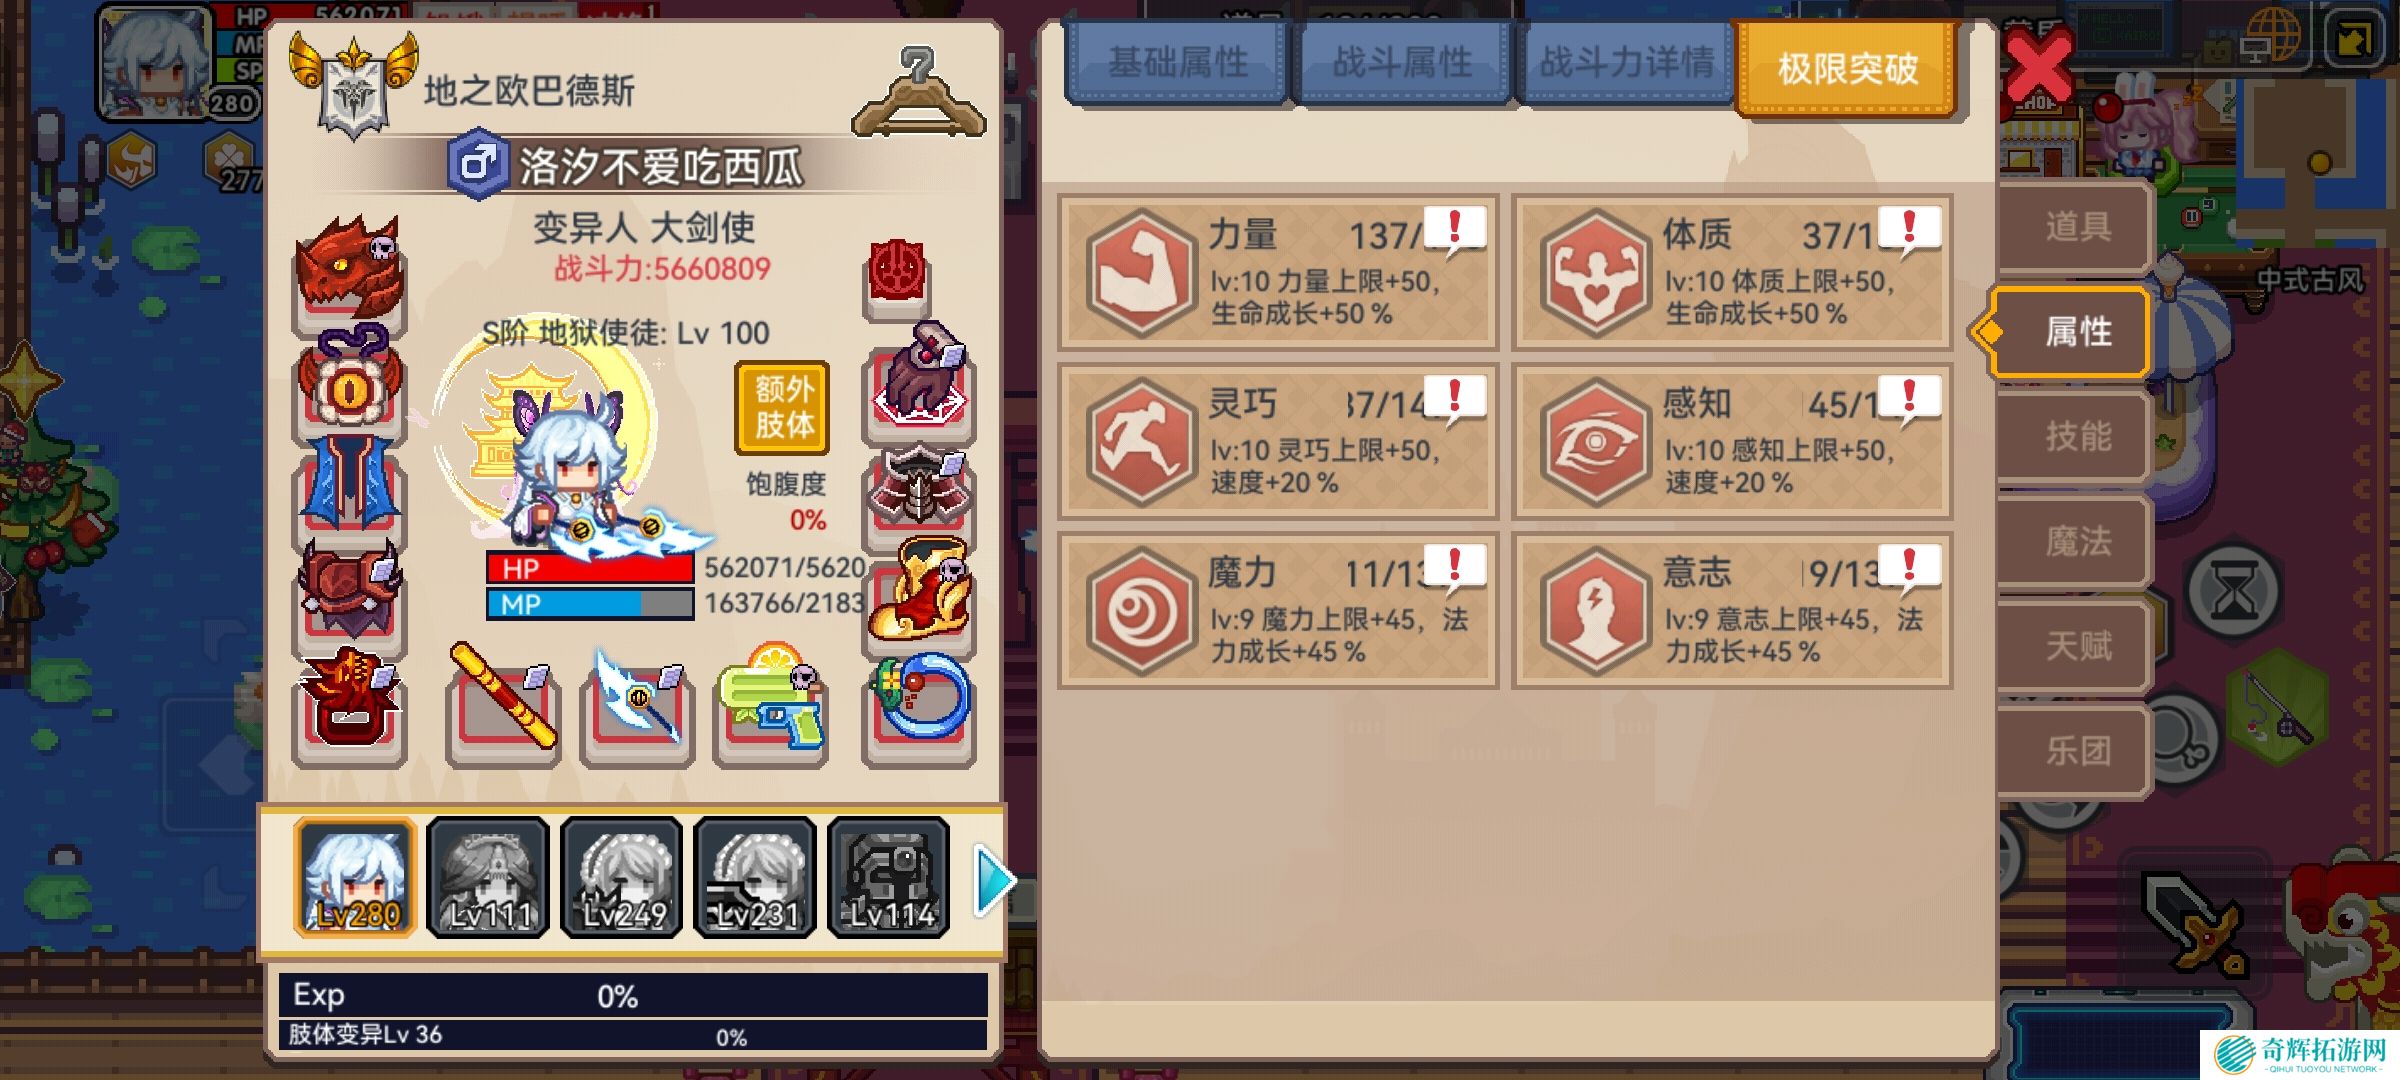Click the 感知 perception eye icon
The image size is (2400, 1080).
1594,441
